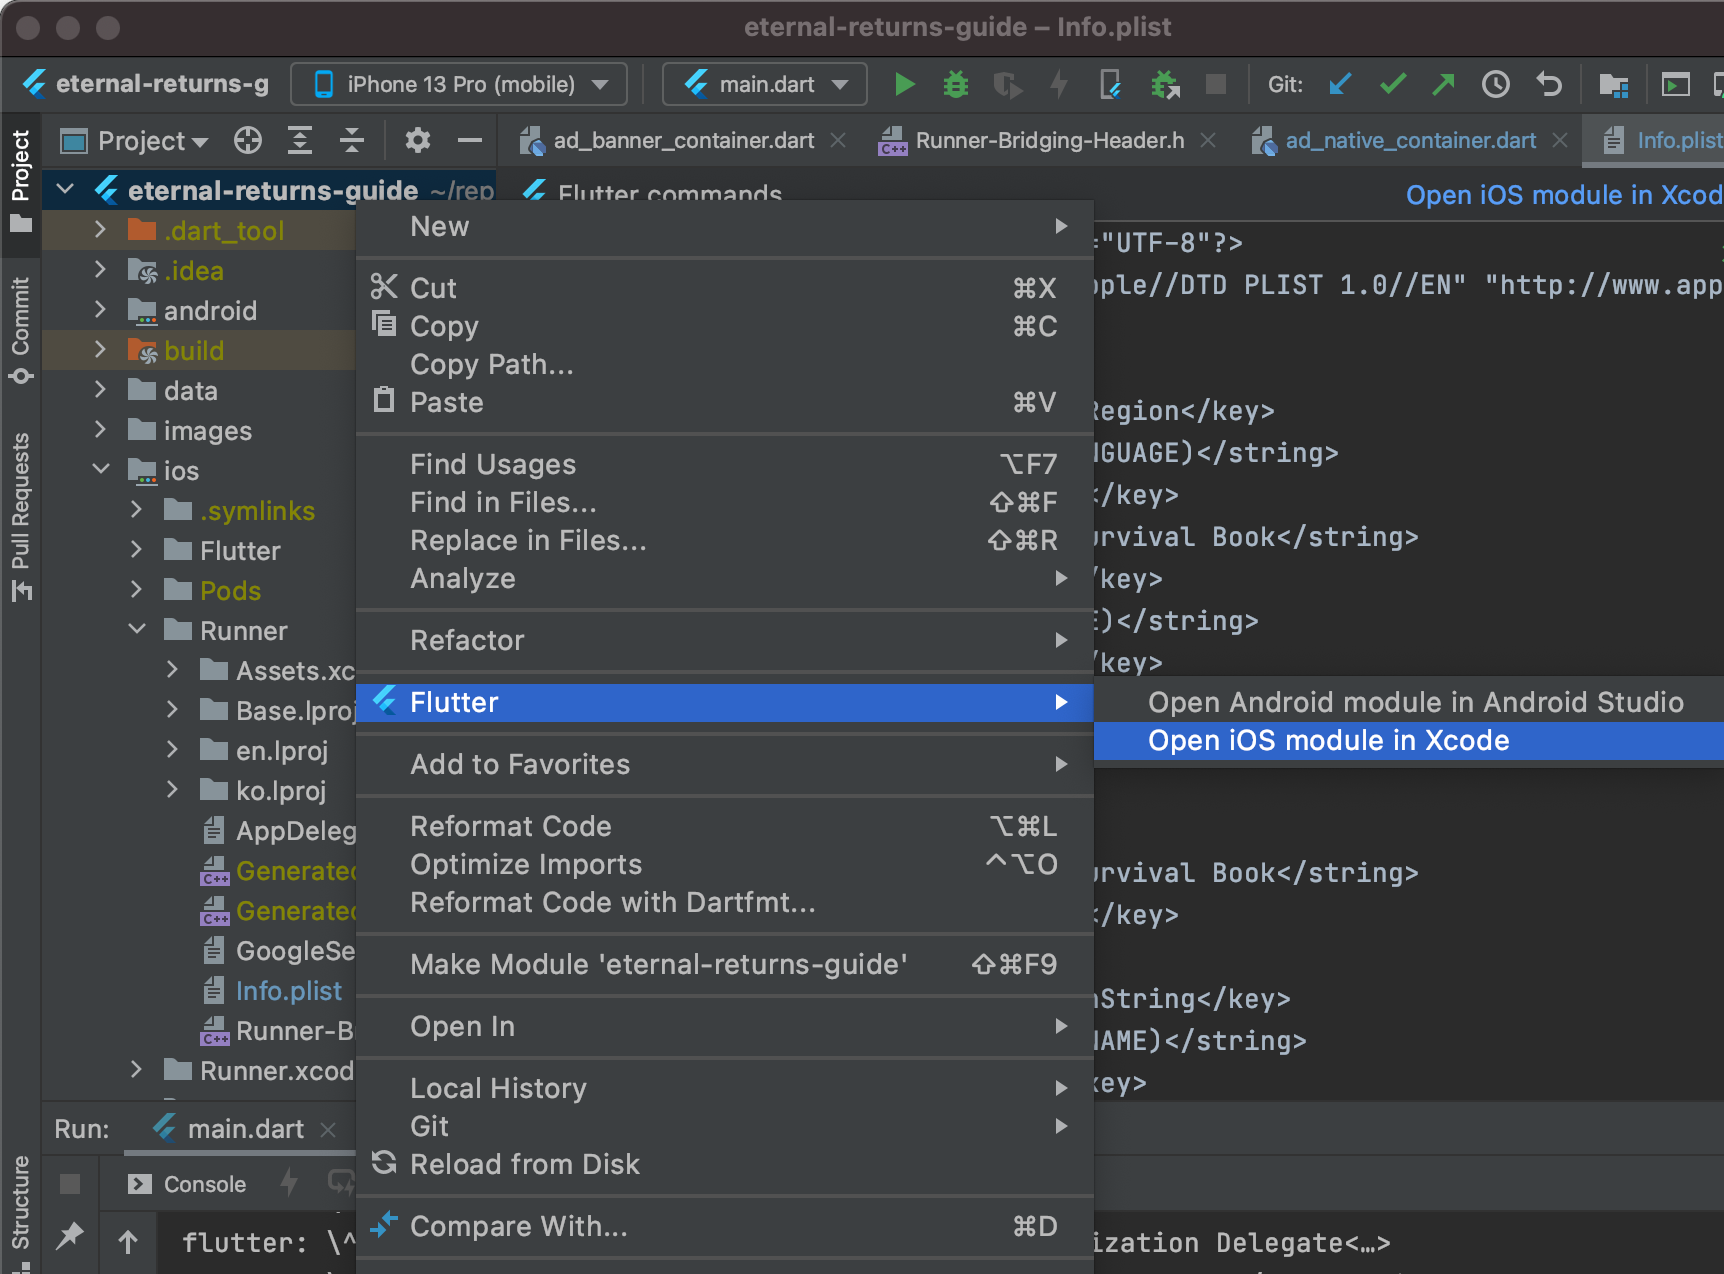Expand the android folder

coord(100,309)
